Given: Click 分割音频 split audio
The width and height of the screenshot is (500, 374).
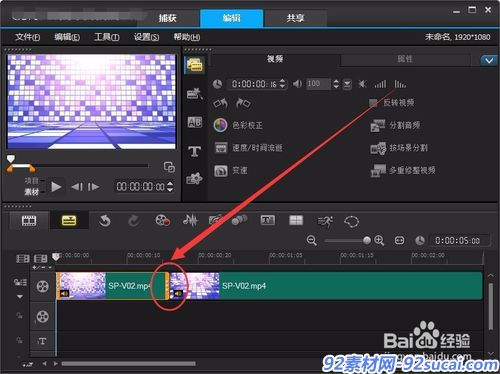Looking at the screenshot, I should pos(395,125).
